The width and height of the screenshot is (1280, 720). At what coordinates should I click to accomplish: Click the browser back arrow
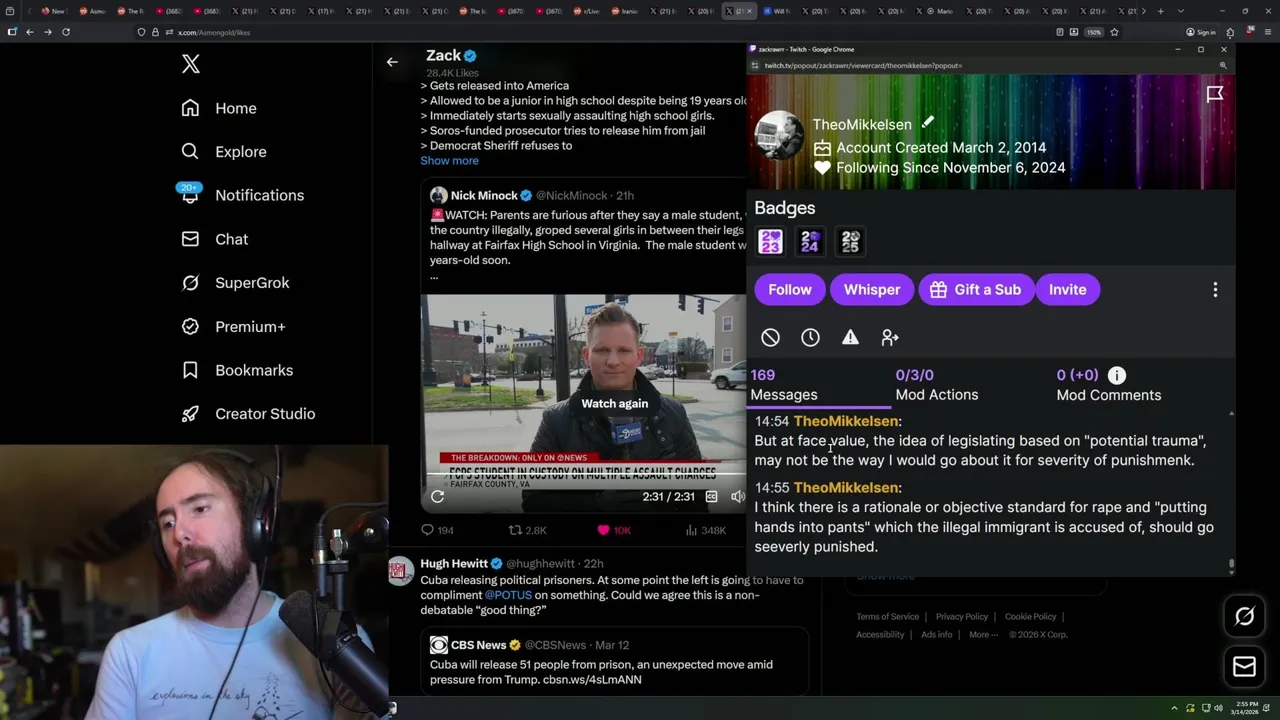coord(30,32)
